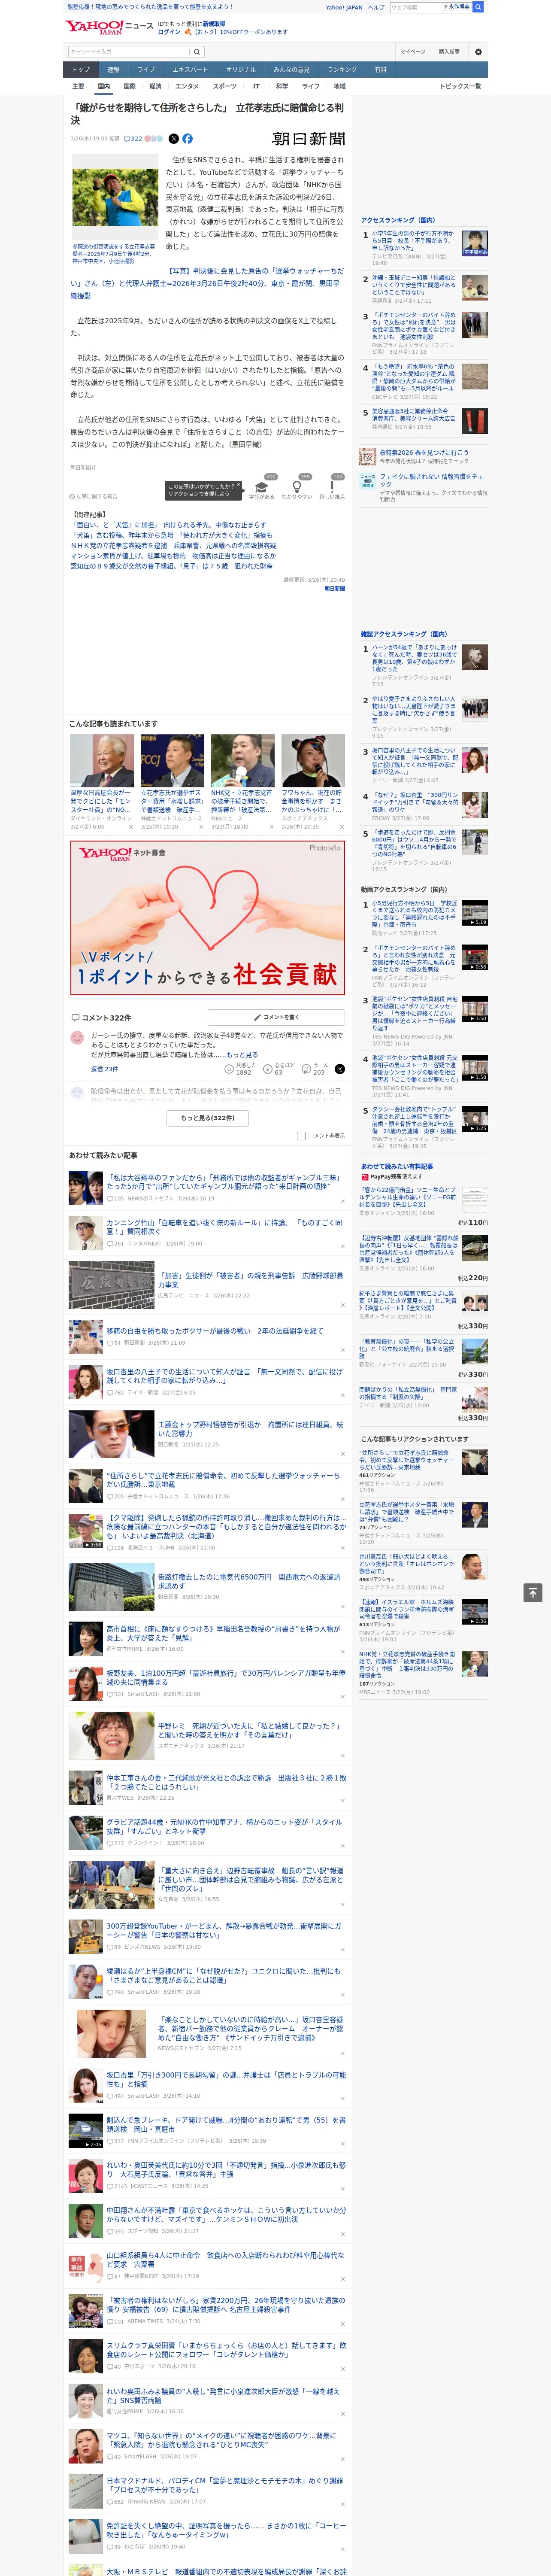Open the ライブ navigation tab
Screen dimensions: 551x2576
pos(146,70)
